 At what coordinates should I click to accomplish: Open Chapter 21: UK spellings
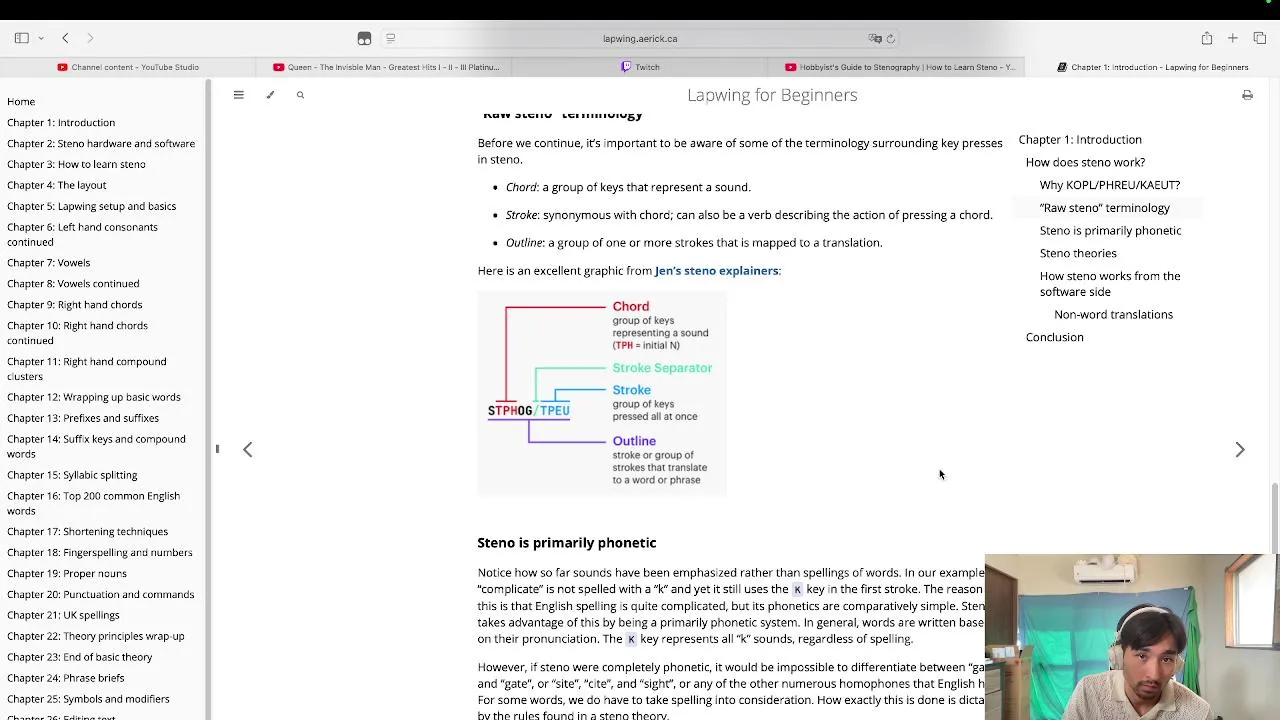(x=63, y=615)
